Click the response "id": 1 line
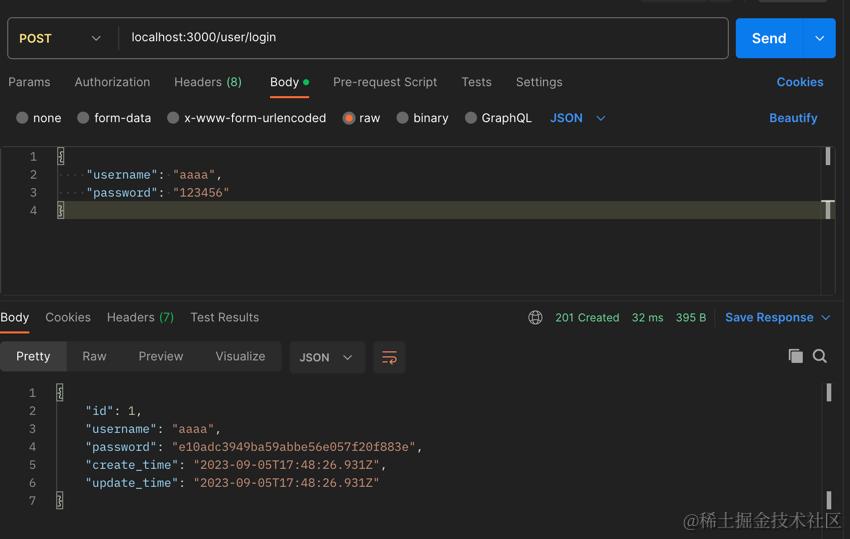Screen dimensions: 850x539 pos(113,410)
